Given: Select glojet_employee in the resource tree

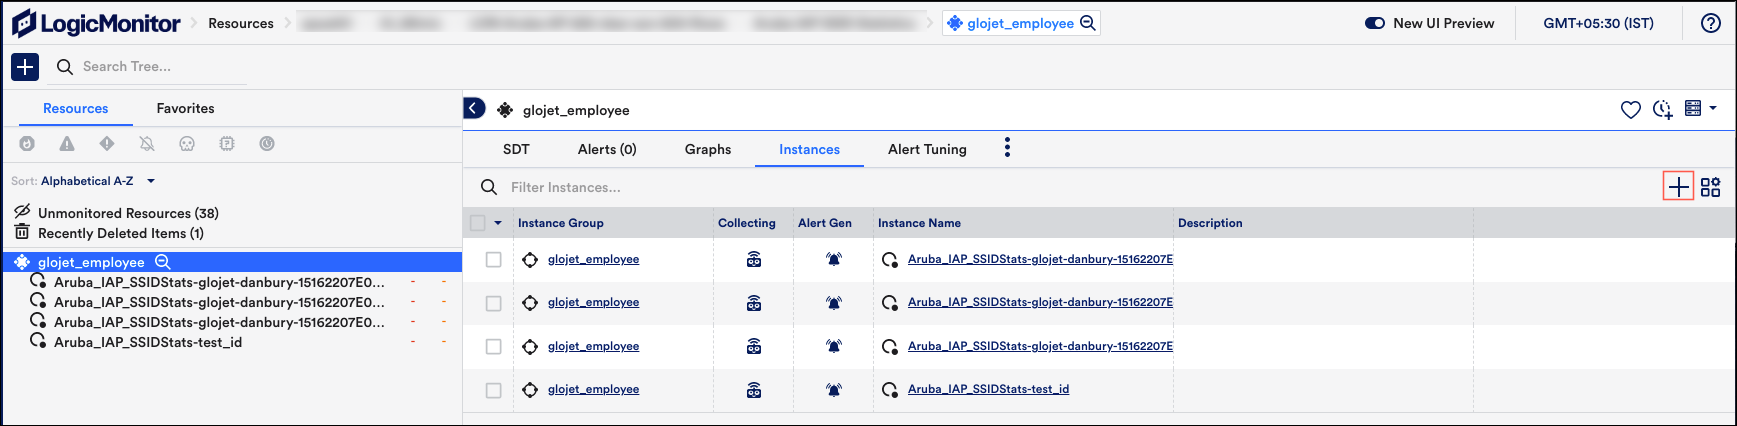Looking at the screenshot, I should [x=232, y=262].
